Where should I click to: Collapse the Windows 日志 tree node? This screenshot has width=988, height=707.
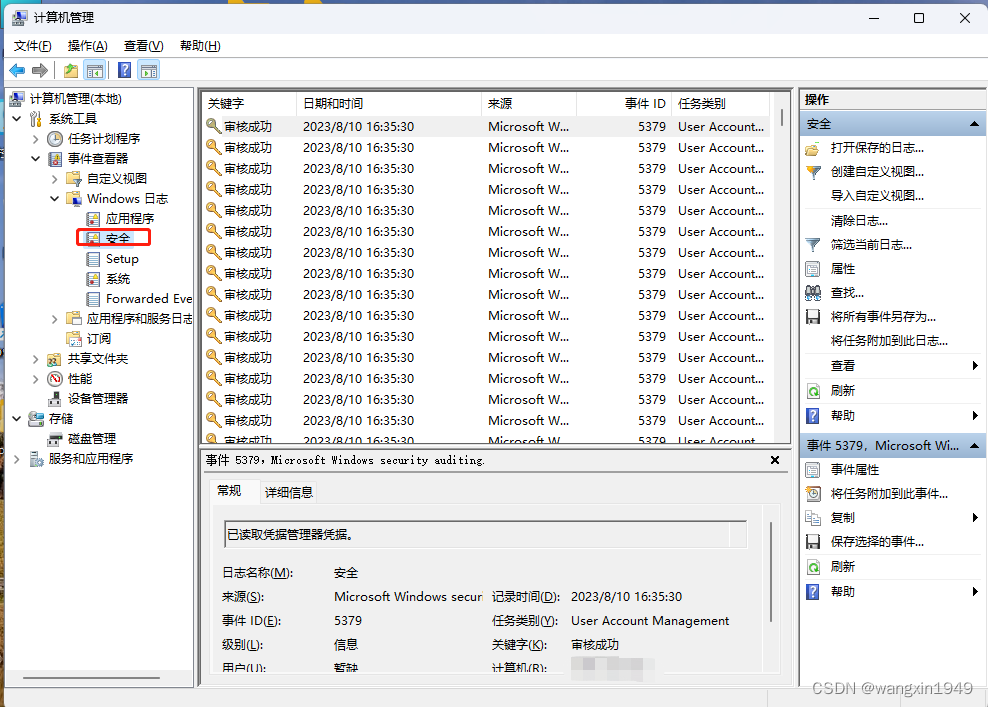(55, 198)
